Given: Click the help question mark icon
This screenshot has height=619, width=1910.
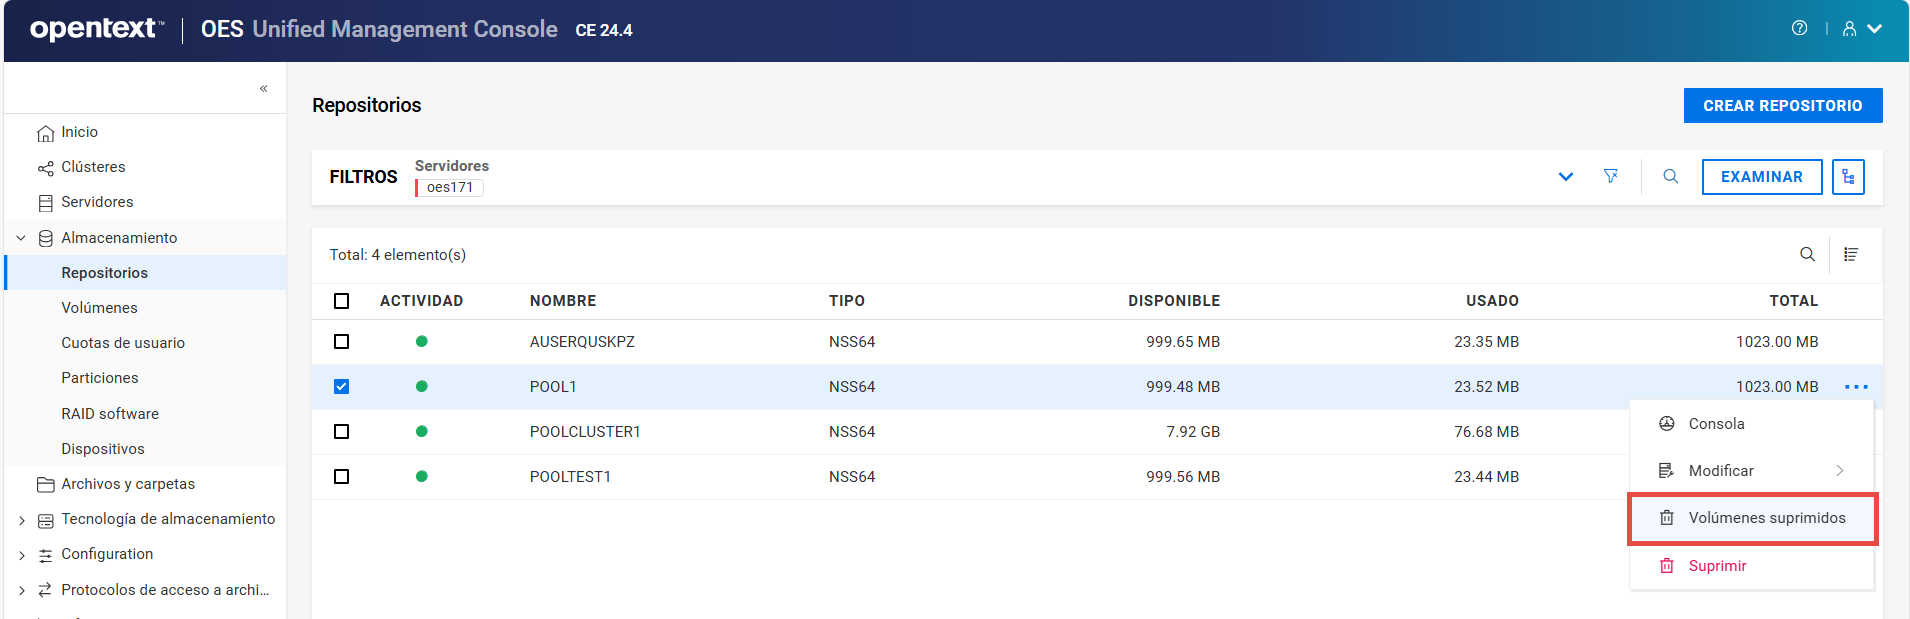Looking at the screenshot, I should [1799, 28].
